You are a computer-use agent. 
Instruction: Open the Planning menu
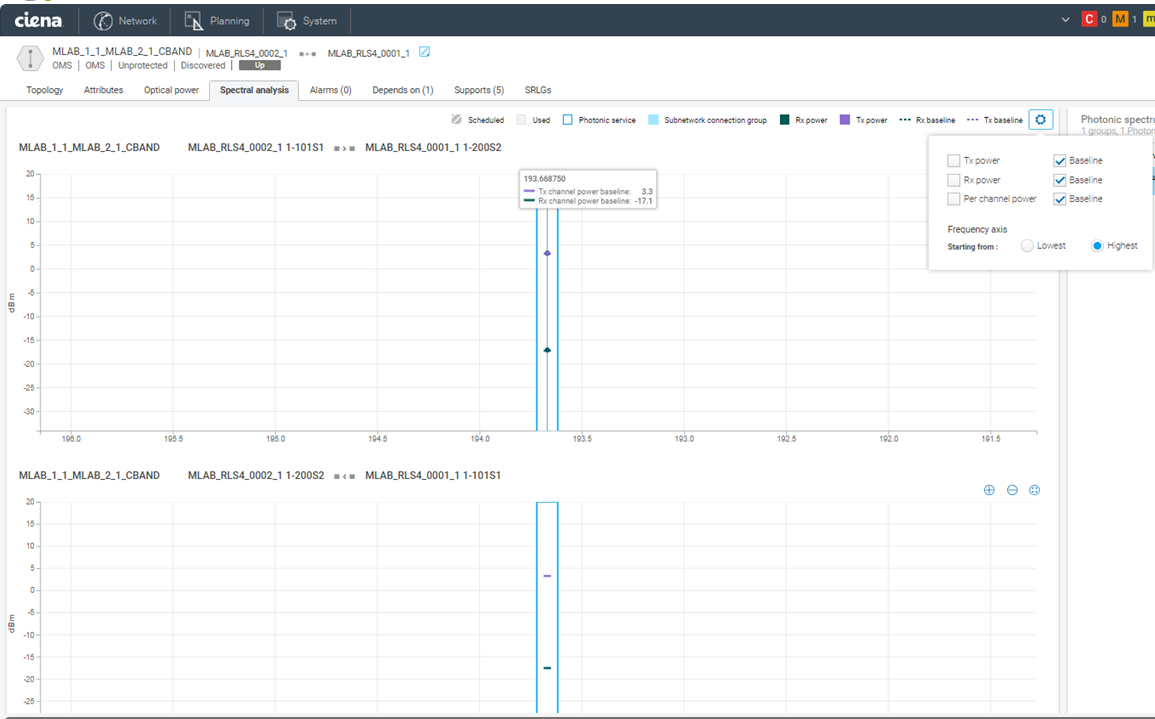pyautogui.click(x=217, y=21)
